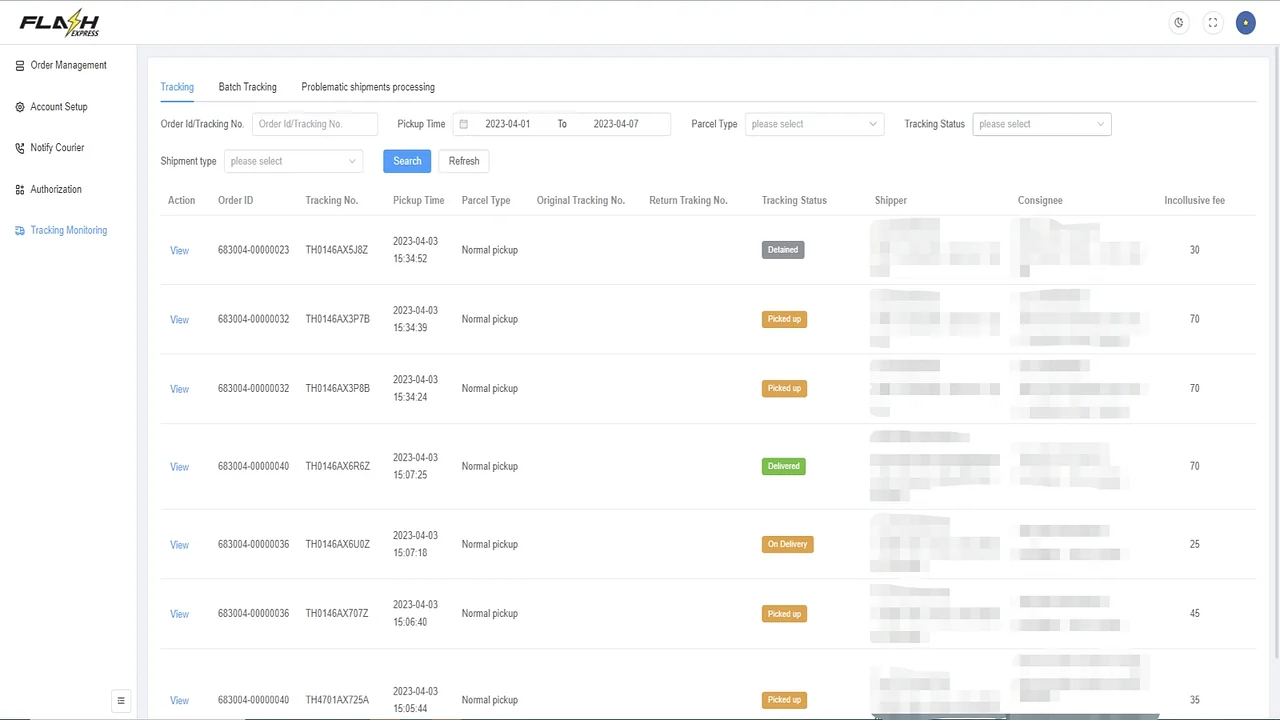Open the Order Management sidebar section
Image resolution: width=1280 pixels, height=720 pixels.
pos(68,65)
